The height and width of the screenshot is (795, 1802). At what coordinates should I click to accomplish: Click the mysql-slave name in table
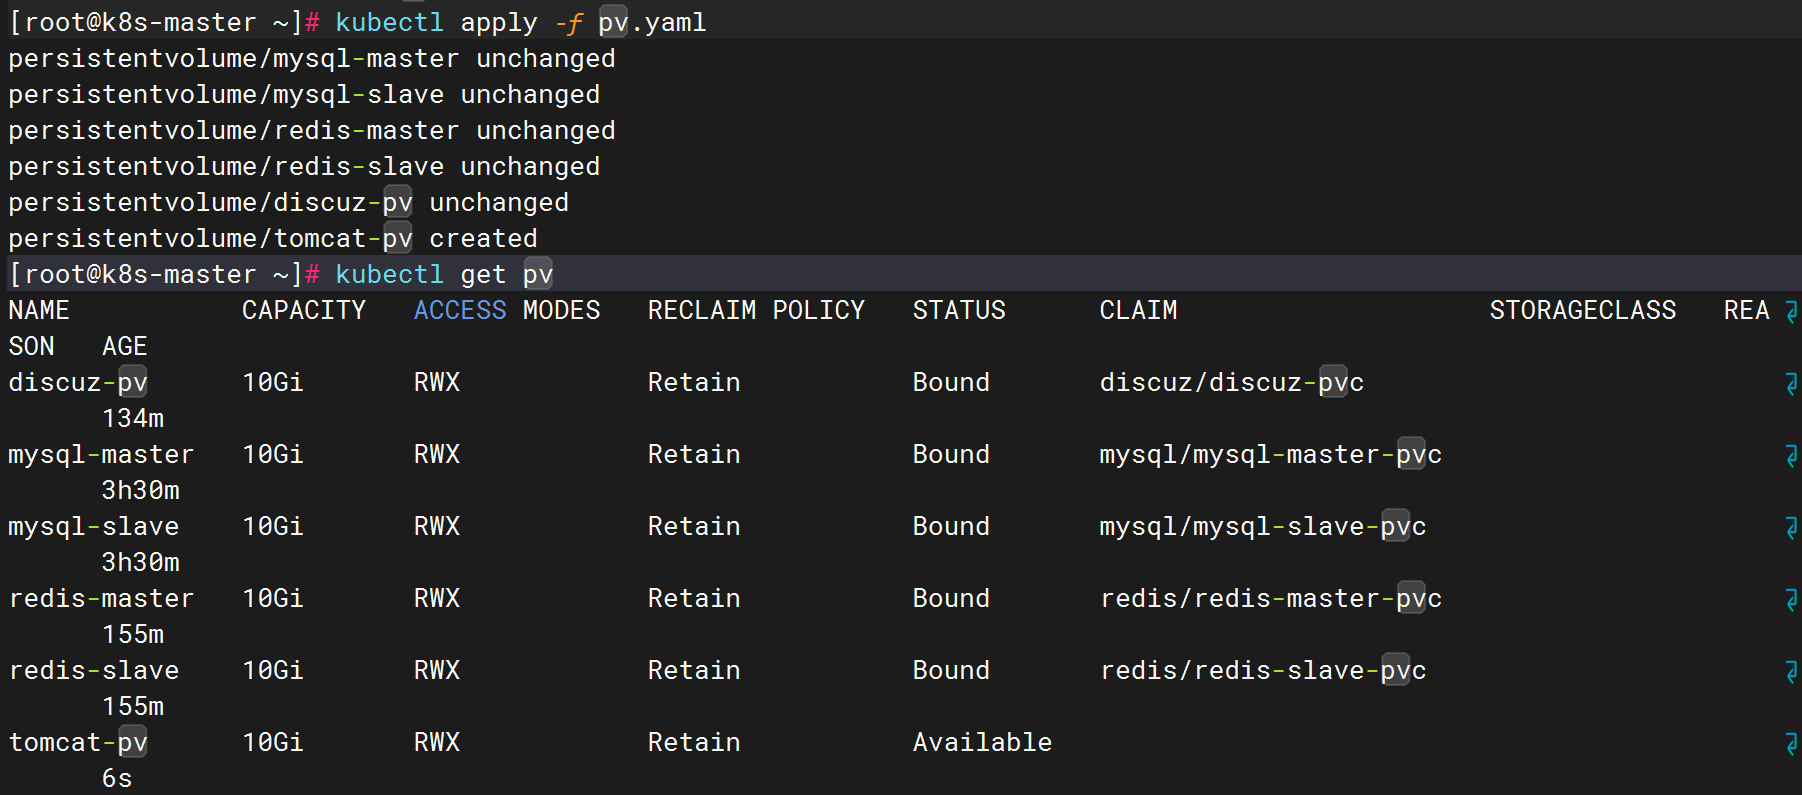pos(94,526)
